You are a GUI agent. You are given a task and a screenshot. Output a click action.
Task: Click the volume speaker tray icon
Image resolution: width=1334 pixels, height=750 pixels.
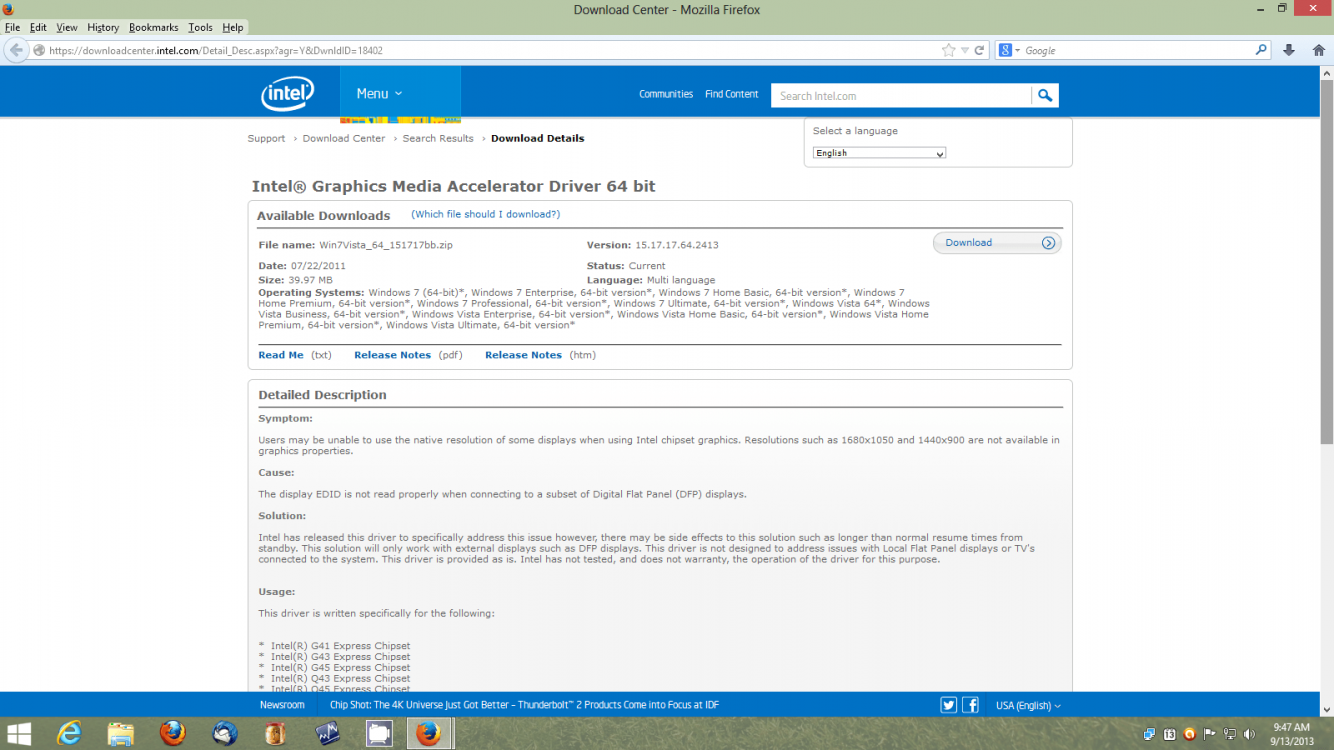(x=1249, y=734)
